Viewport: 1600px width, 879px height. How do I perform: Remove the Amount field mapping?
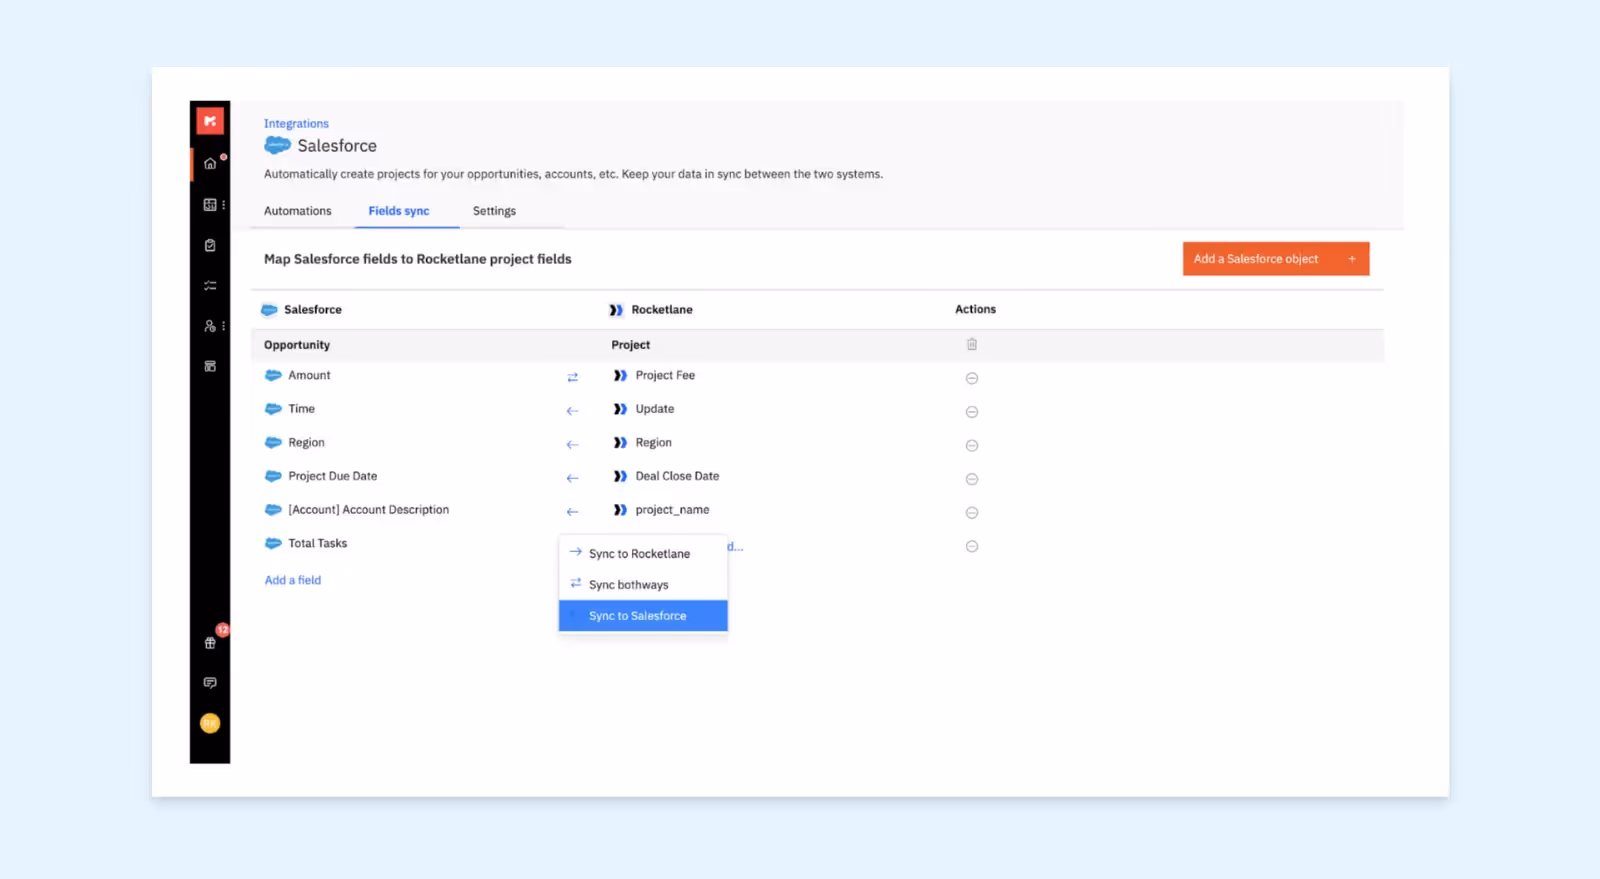[972, 378]
